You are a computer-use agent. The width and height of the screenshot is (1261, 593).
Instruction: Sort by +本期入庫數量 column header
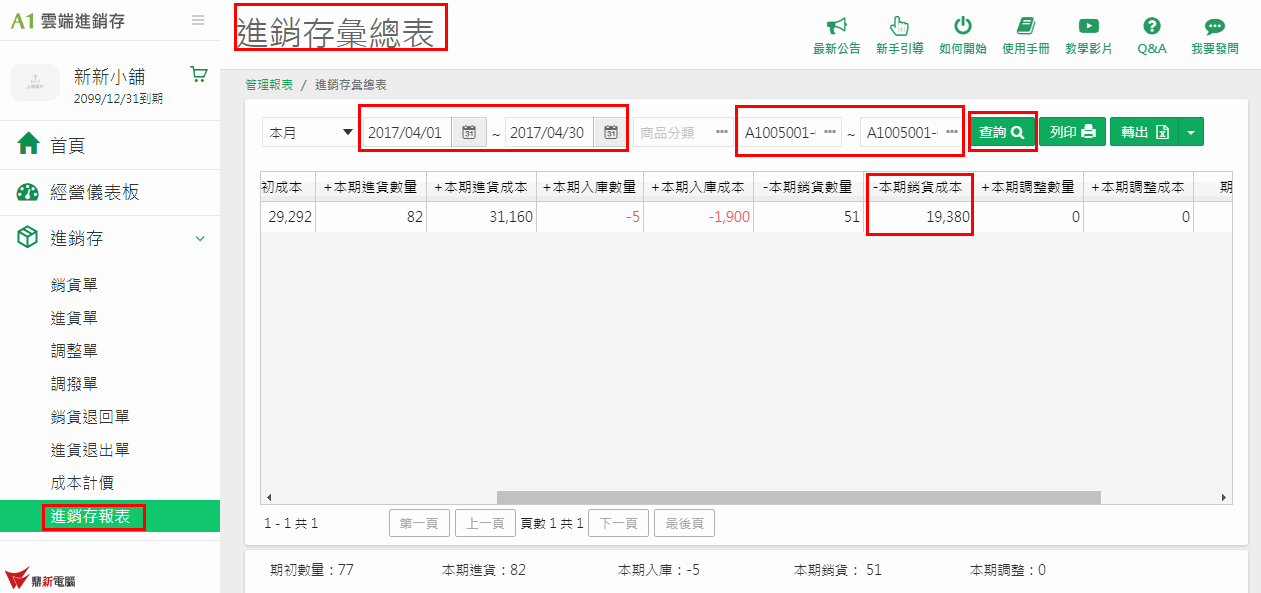point(590,187)
